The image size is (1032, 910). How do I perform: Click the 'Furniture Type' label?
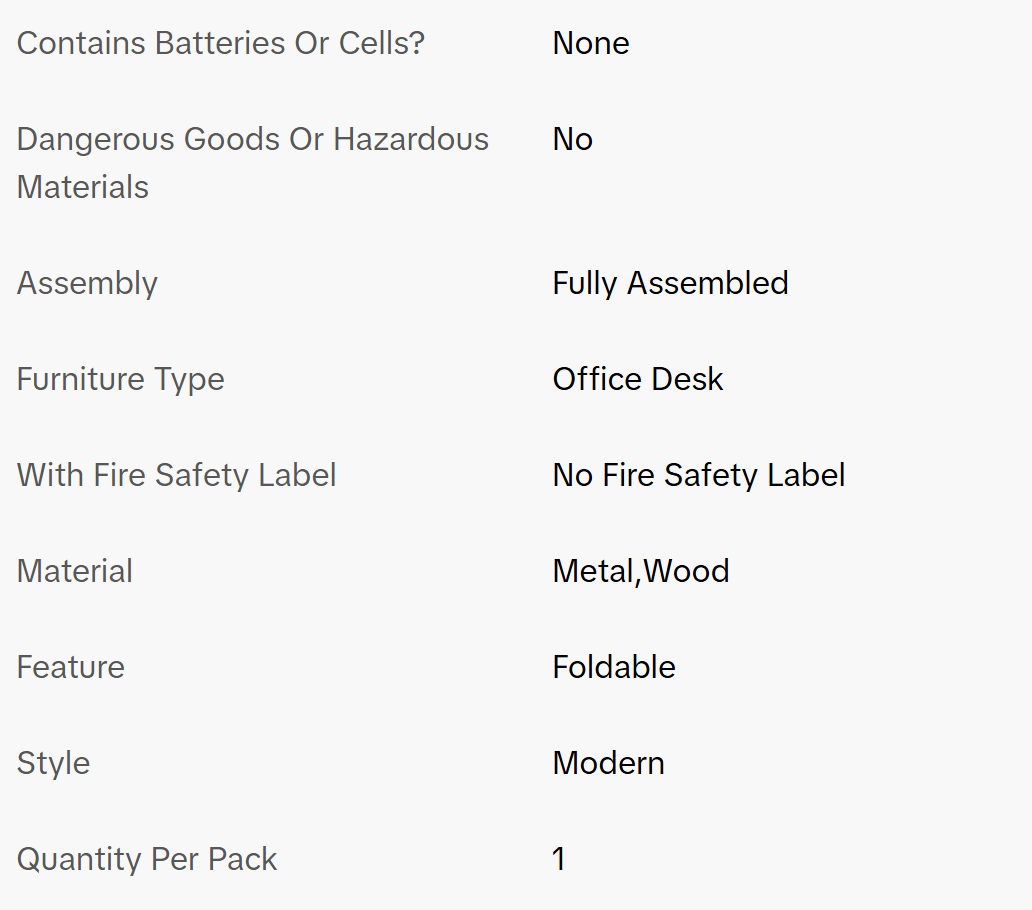[x=120, y=379]
